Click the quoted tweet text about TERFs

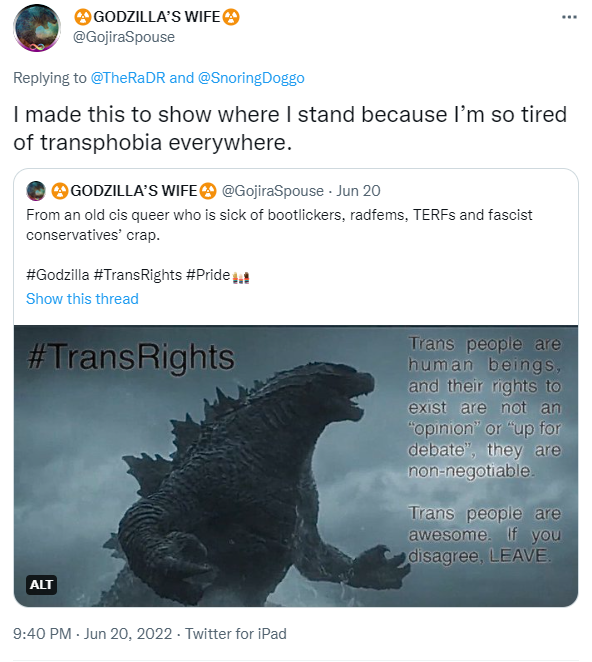click(x=279, y=225)
